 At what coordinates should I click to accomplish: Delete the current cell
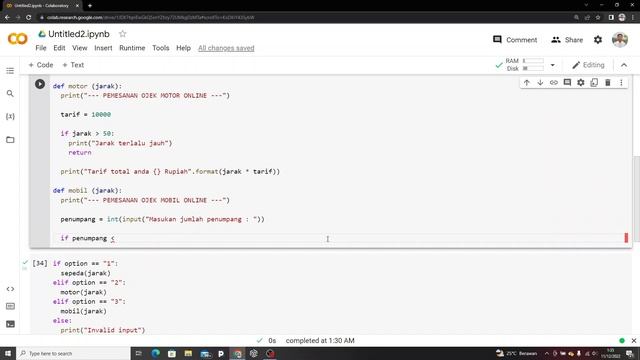pos(607,83)
